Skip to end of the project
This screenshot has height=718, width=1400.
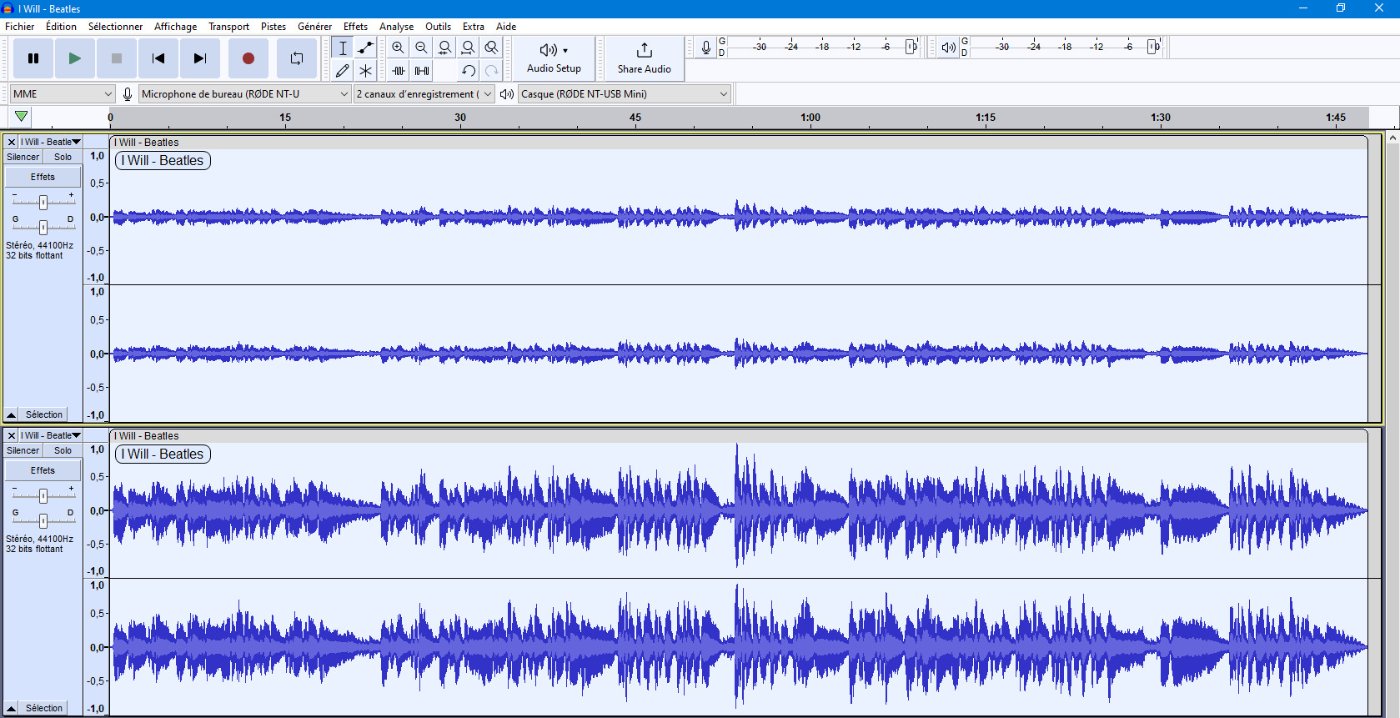click(x=200, y=58)
